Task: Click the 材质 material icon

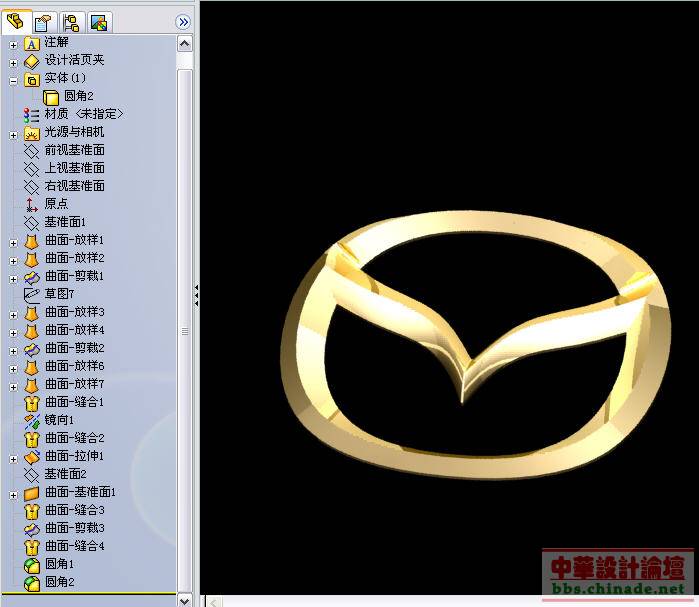Action: (x=32, y=115)
